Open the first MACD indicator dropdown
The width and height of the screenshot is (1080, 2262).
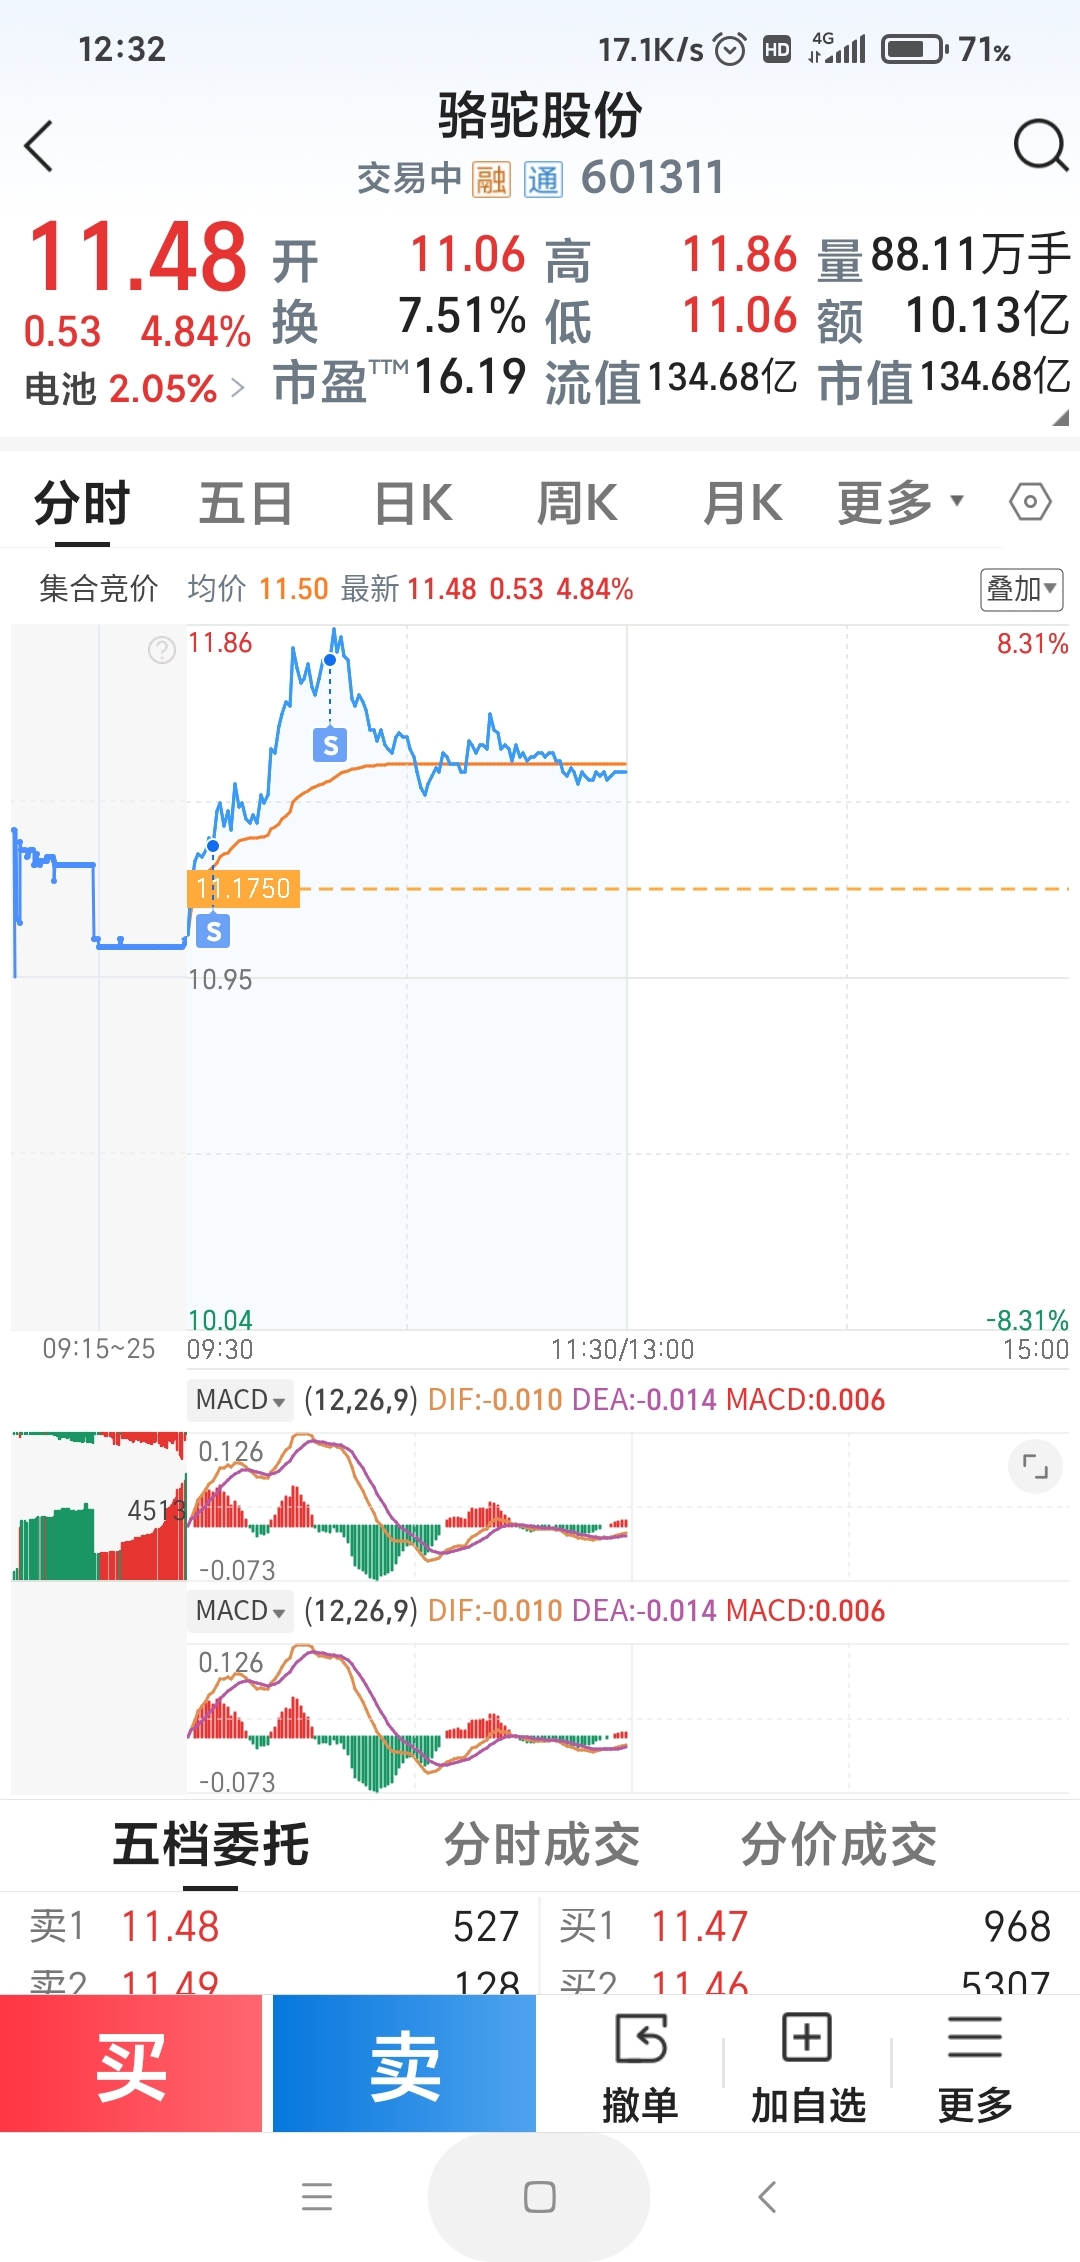point(241,1399)
